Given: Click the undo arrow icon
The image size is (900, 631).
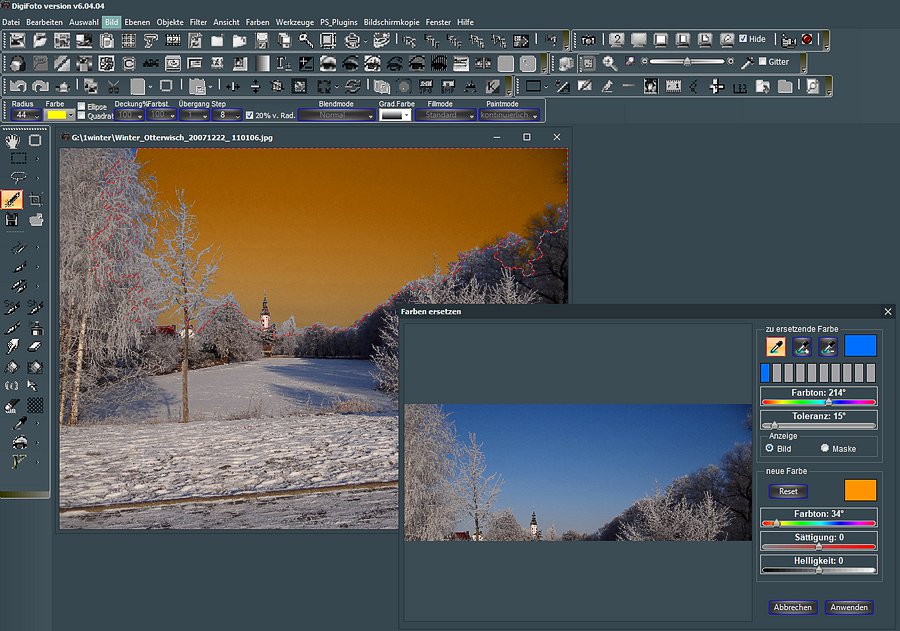Looking at the screenshot, I should (17, 87).
